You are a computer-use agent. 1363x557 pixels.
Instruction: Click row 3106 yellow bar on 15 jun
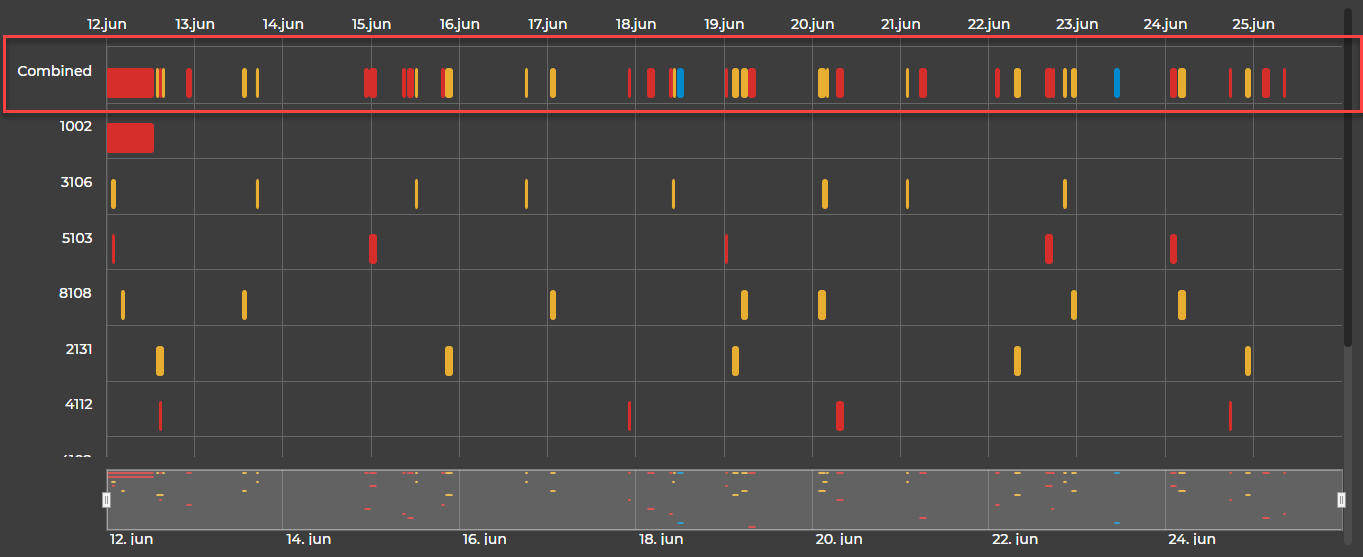point(416,193)
